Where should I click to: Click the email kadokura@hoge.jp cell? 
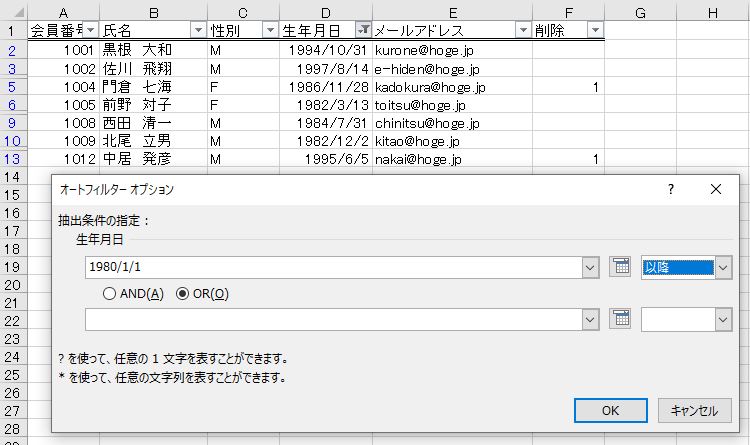452,87
